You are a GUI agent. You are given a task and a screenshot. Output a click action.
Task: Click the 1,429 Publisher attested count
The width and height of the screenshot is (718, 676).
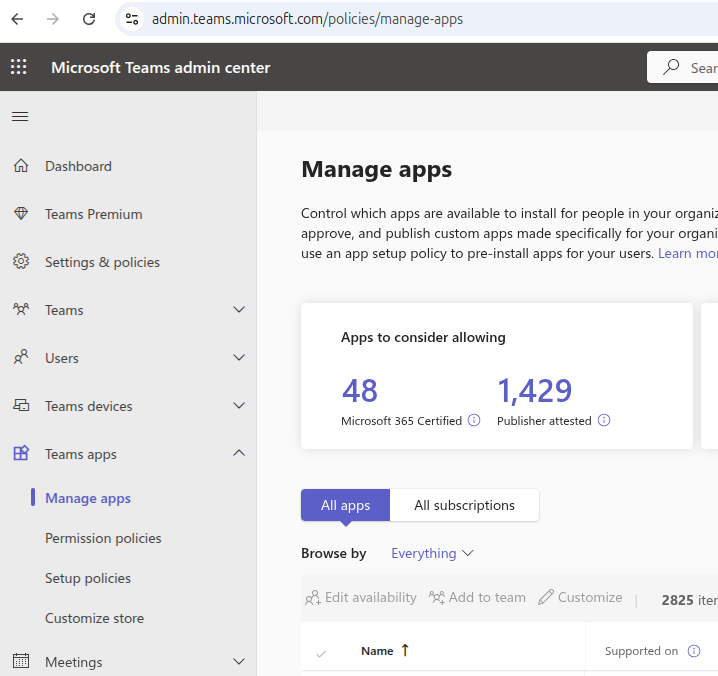point(535,391)
